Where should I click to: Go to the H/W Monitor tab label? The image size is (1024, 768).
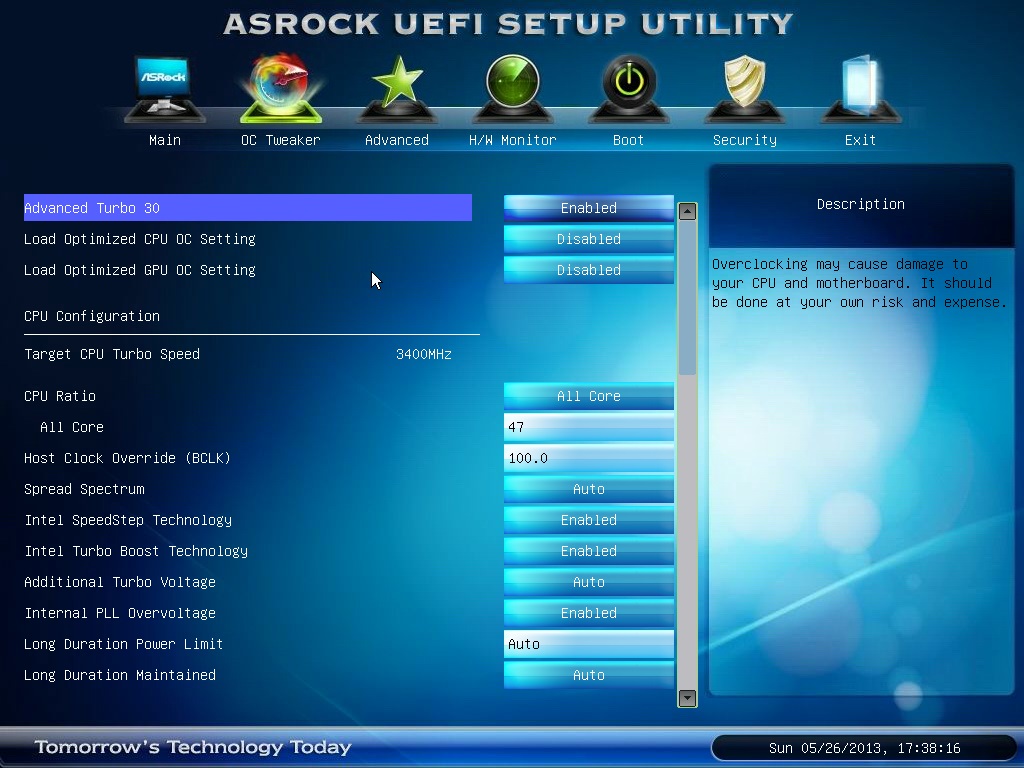[x=513, y=140]
